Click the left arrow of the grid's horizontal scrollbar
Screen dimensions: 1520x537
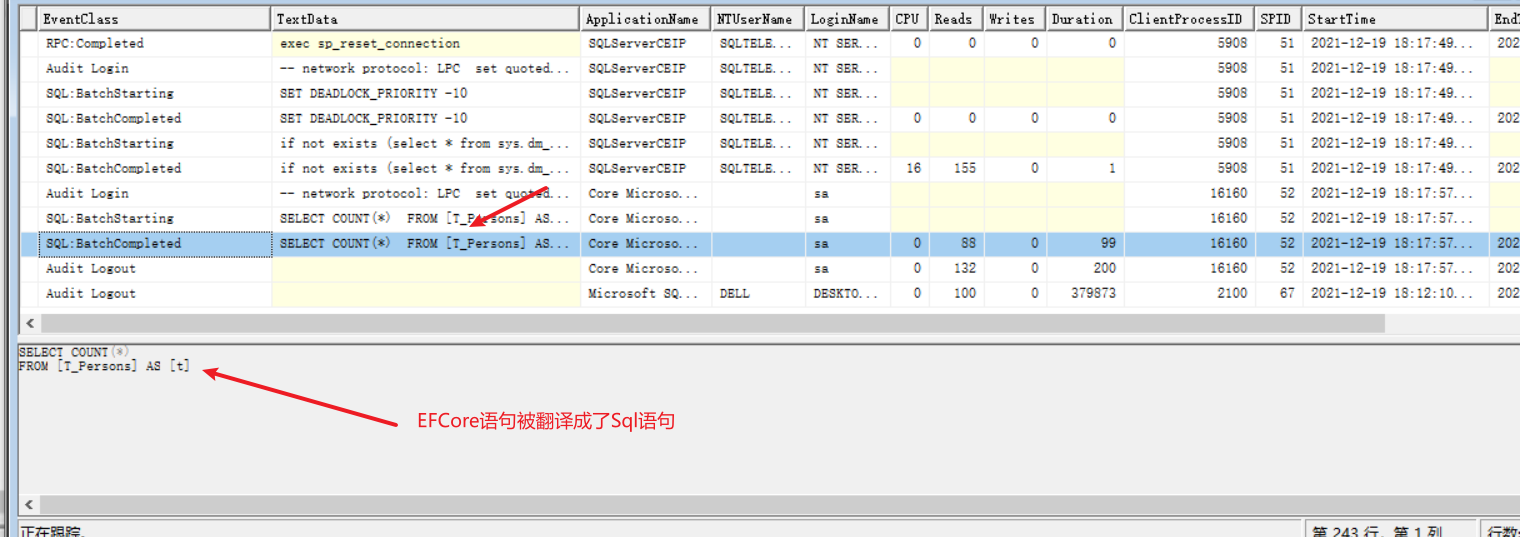[x=30, y=323]
